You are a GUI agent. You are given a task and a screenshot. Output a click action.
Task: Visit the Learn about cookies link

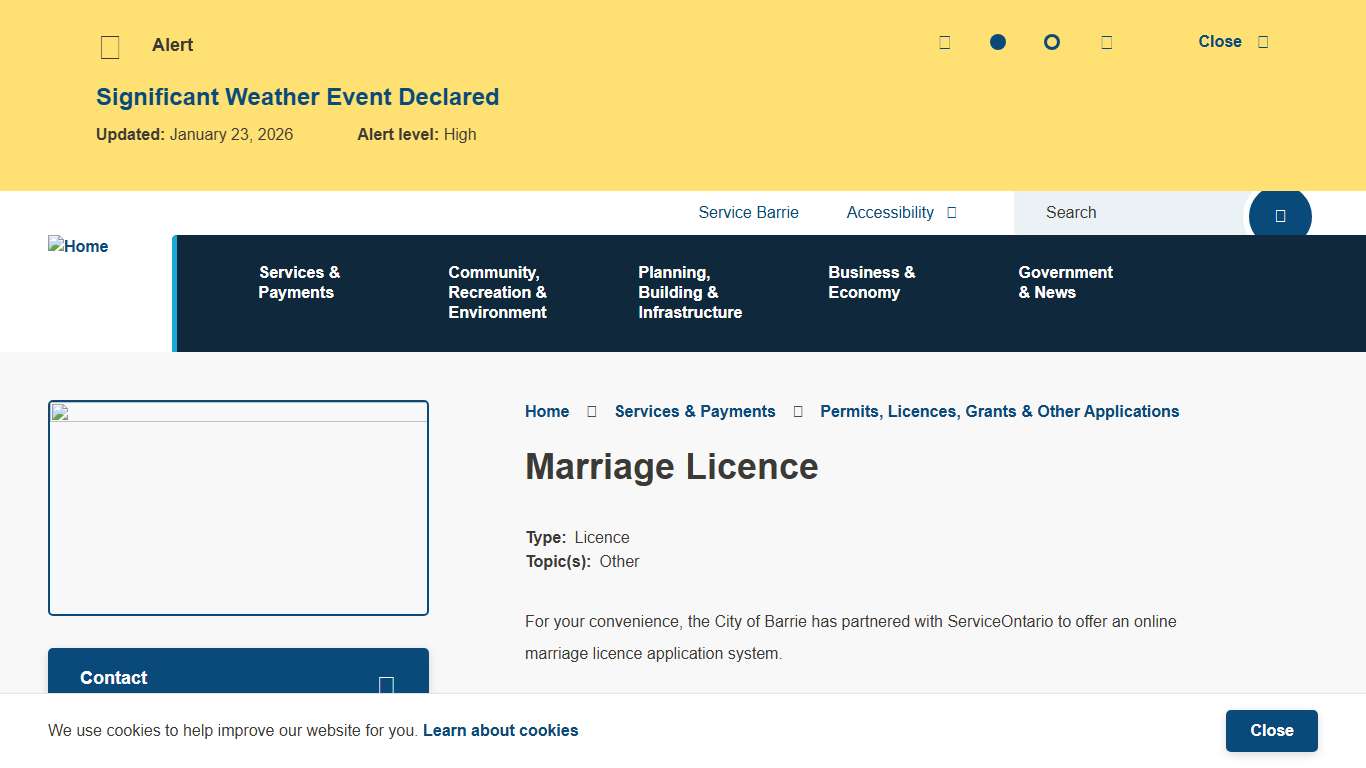pyautogui.click(x=501, y=730)
